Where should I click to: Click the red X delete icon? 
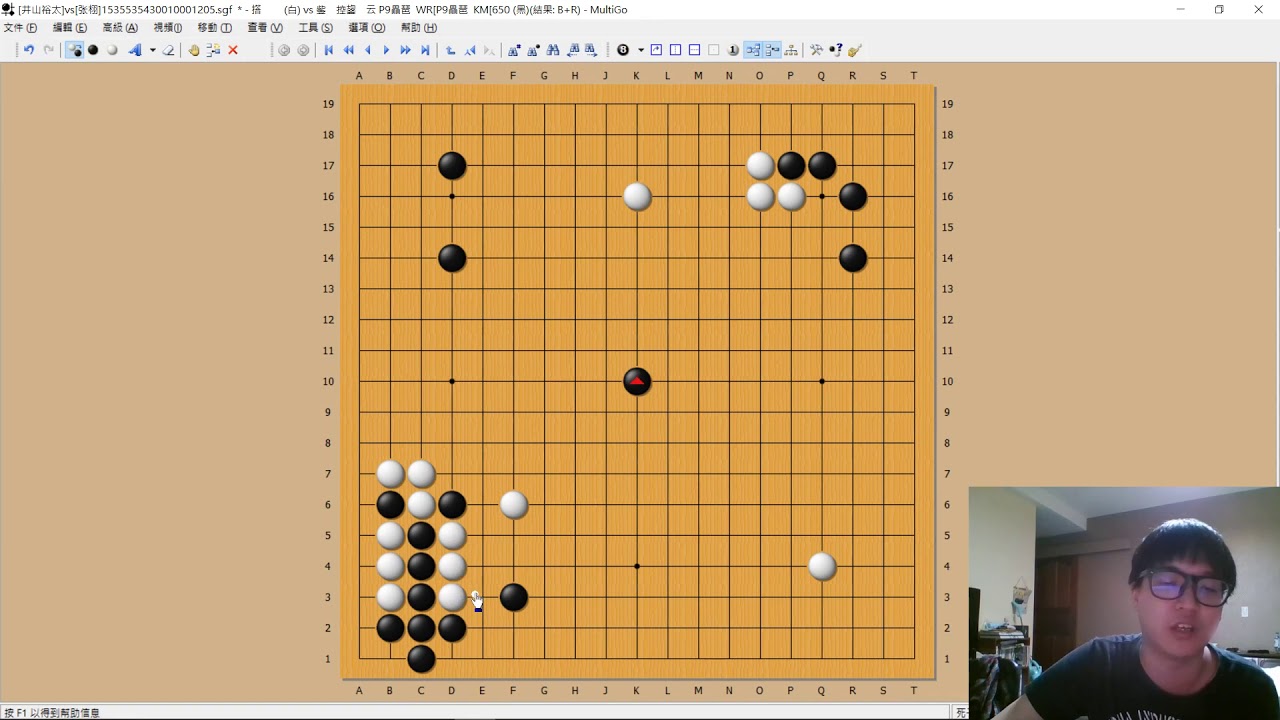tap(233, 50)
